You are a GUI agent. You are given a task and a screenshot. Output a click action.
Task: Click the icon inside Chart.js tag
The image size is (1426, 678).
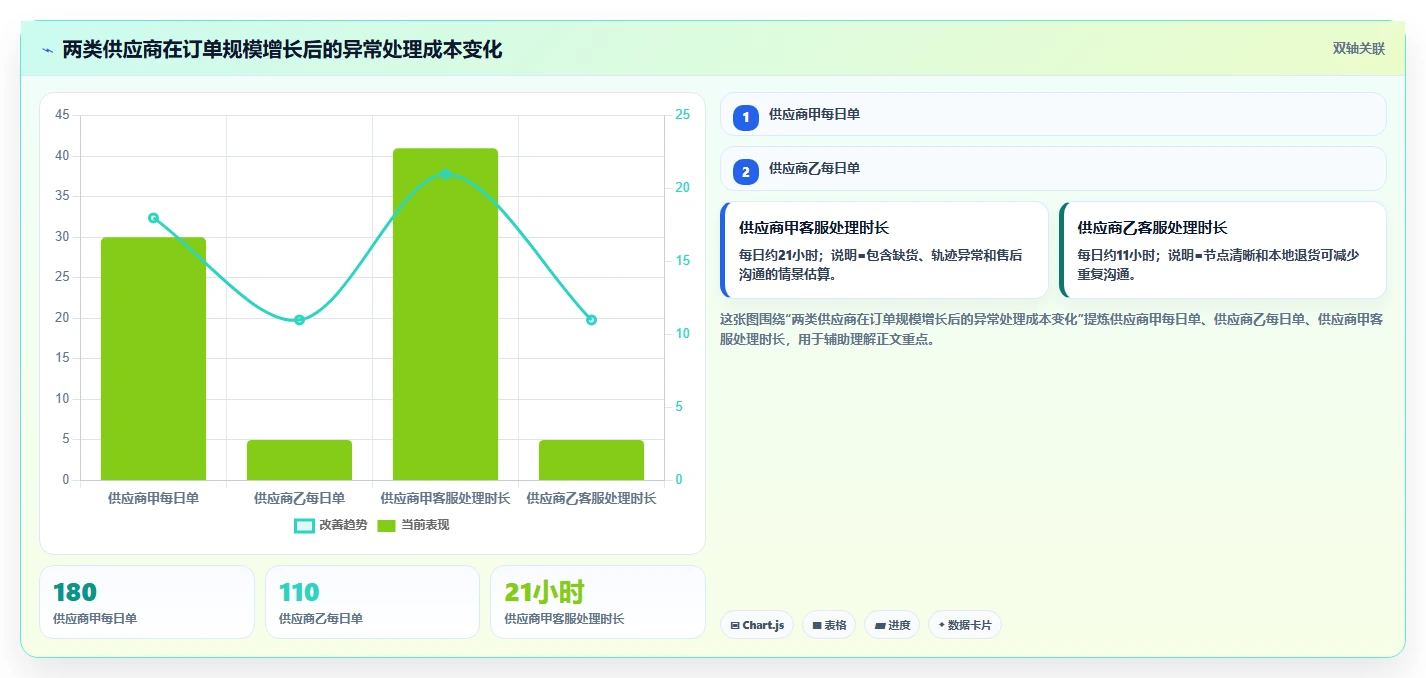tap(735, 625)
